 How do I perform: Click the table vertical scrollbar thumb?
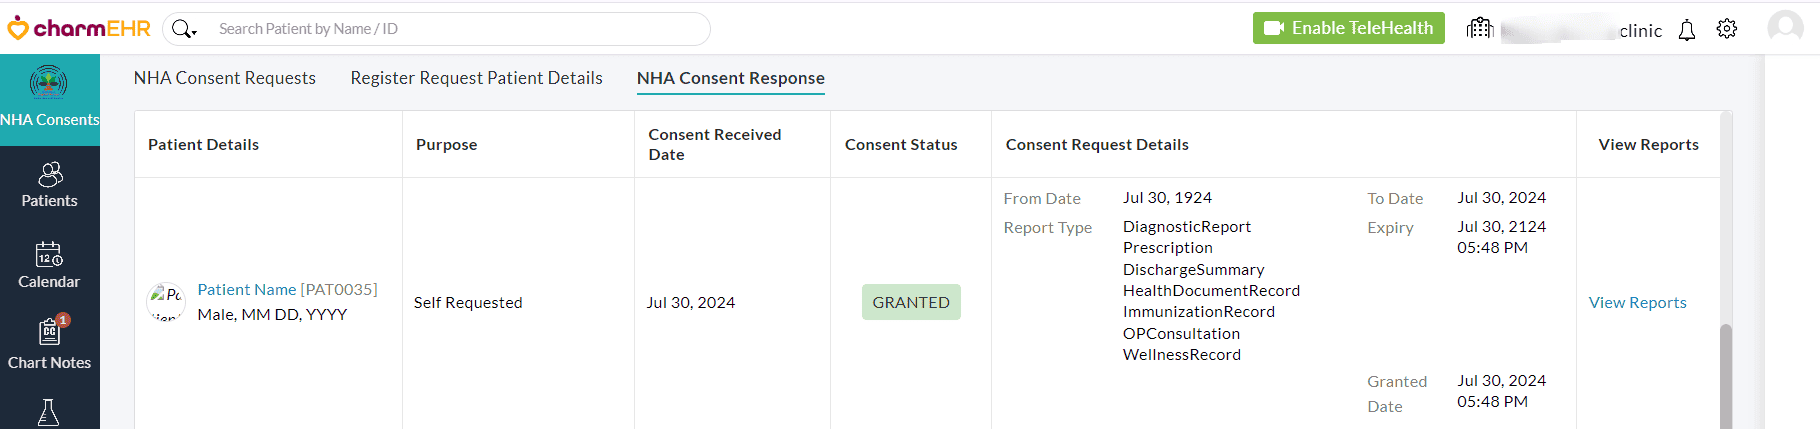1726,376
